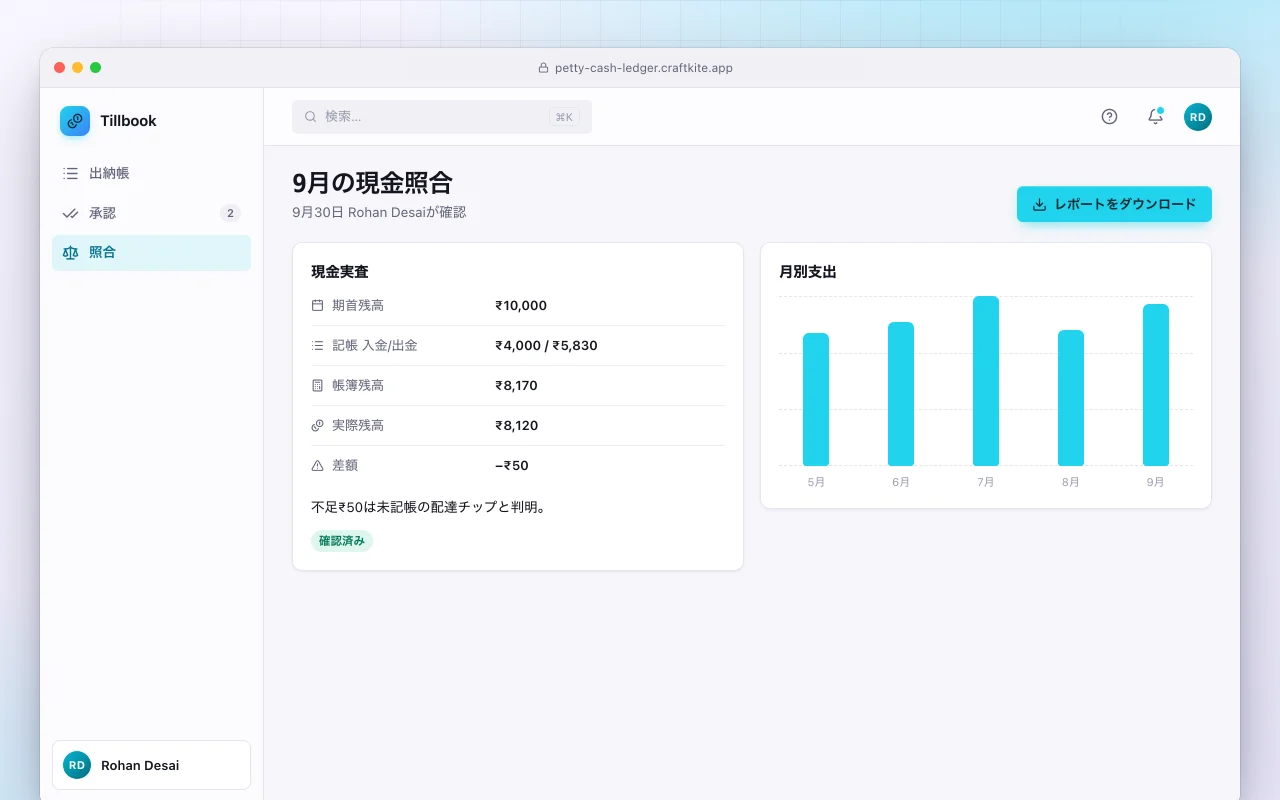Open the 承認 approvals menu item
Image resolution: width=1280 pixels, height=800 pixels.
(x=151, y=213)
